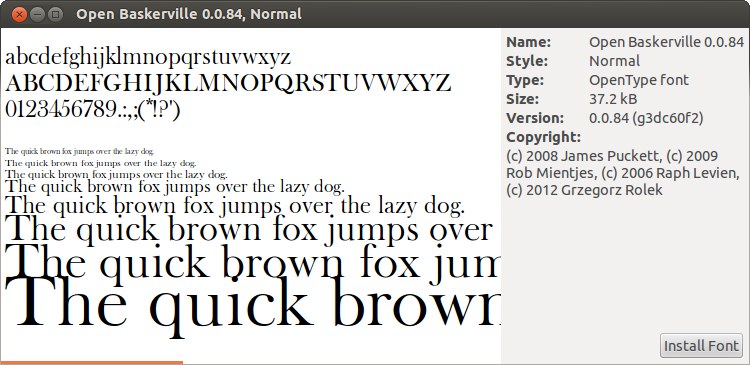Click the 'Copyright:' label

(543, 137)
